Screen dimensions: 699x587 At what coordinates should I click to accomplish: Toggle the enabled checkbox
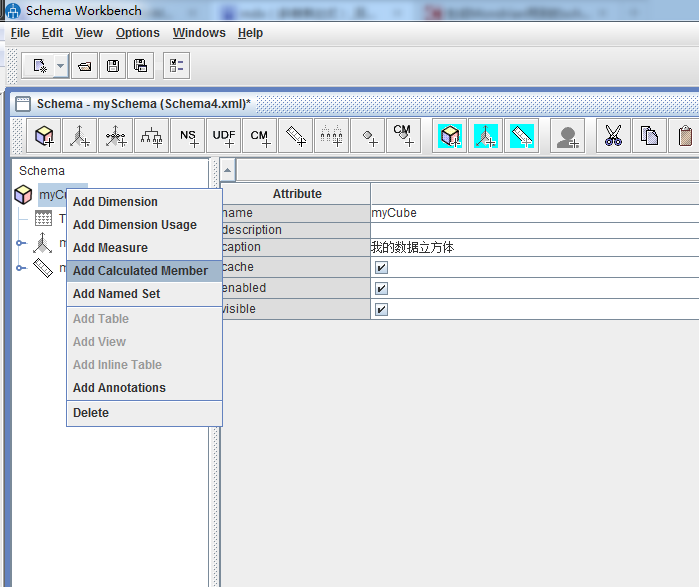tap(381, 288)
